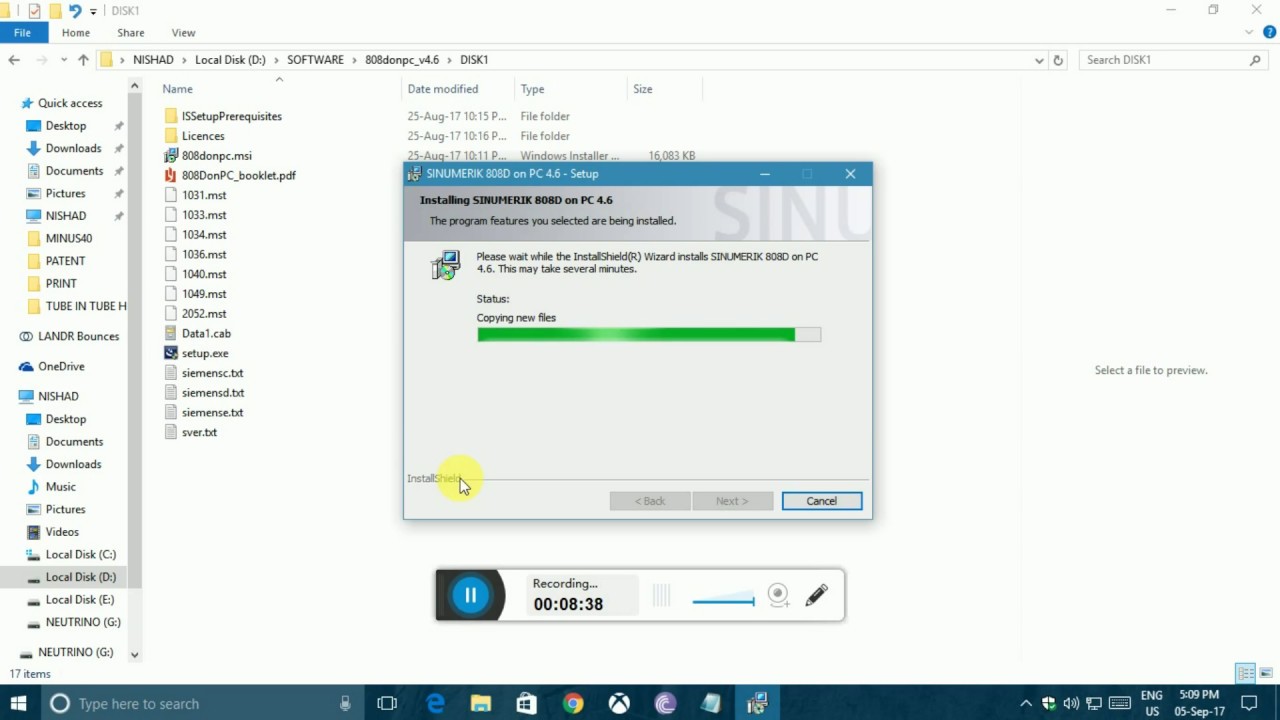1280x720 pixels.
Task: Open Local Disk (C:) in sidebar
Action: 80,554
